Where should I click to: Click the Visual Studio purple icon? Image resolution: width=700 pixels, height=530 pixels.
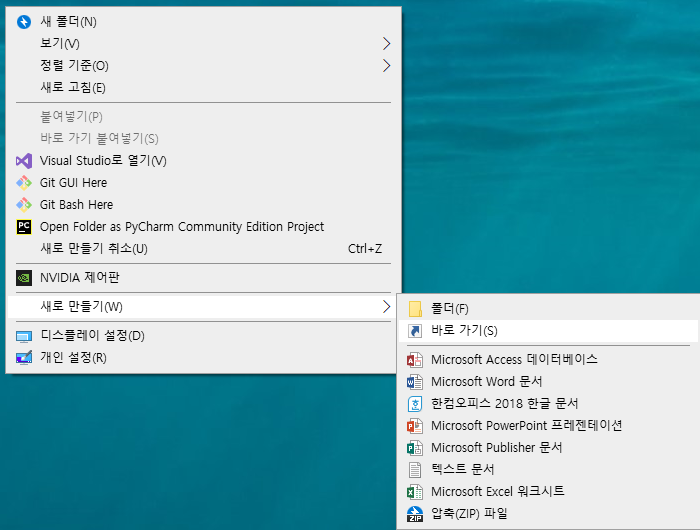tap(24, 161)
